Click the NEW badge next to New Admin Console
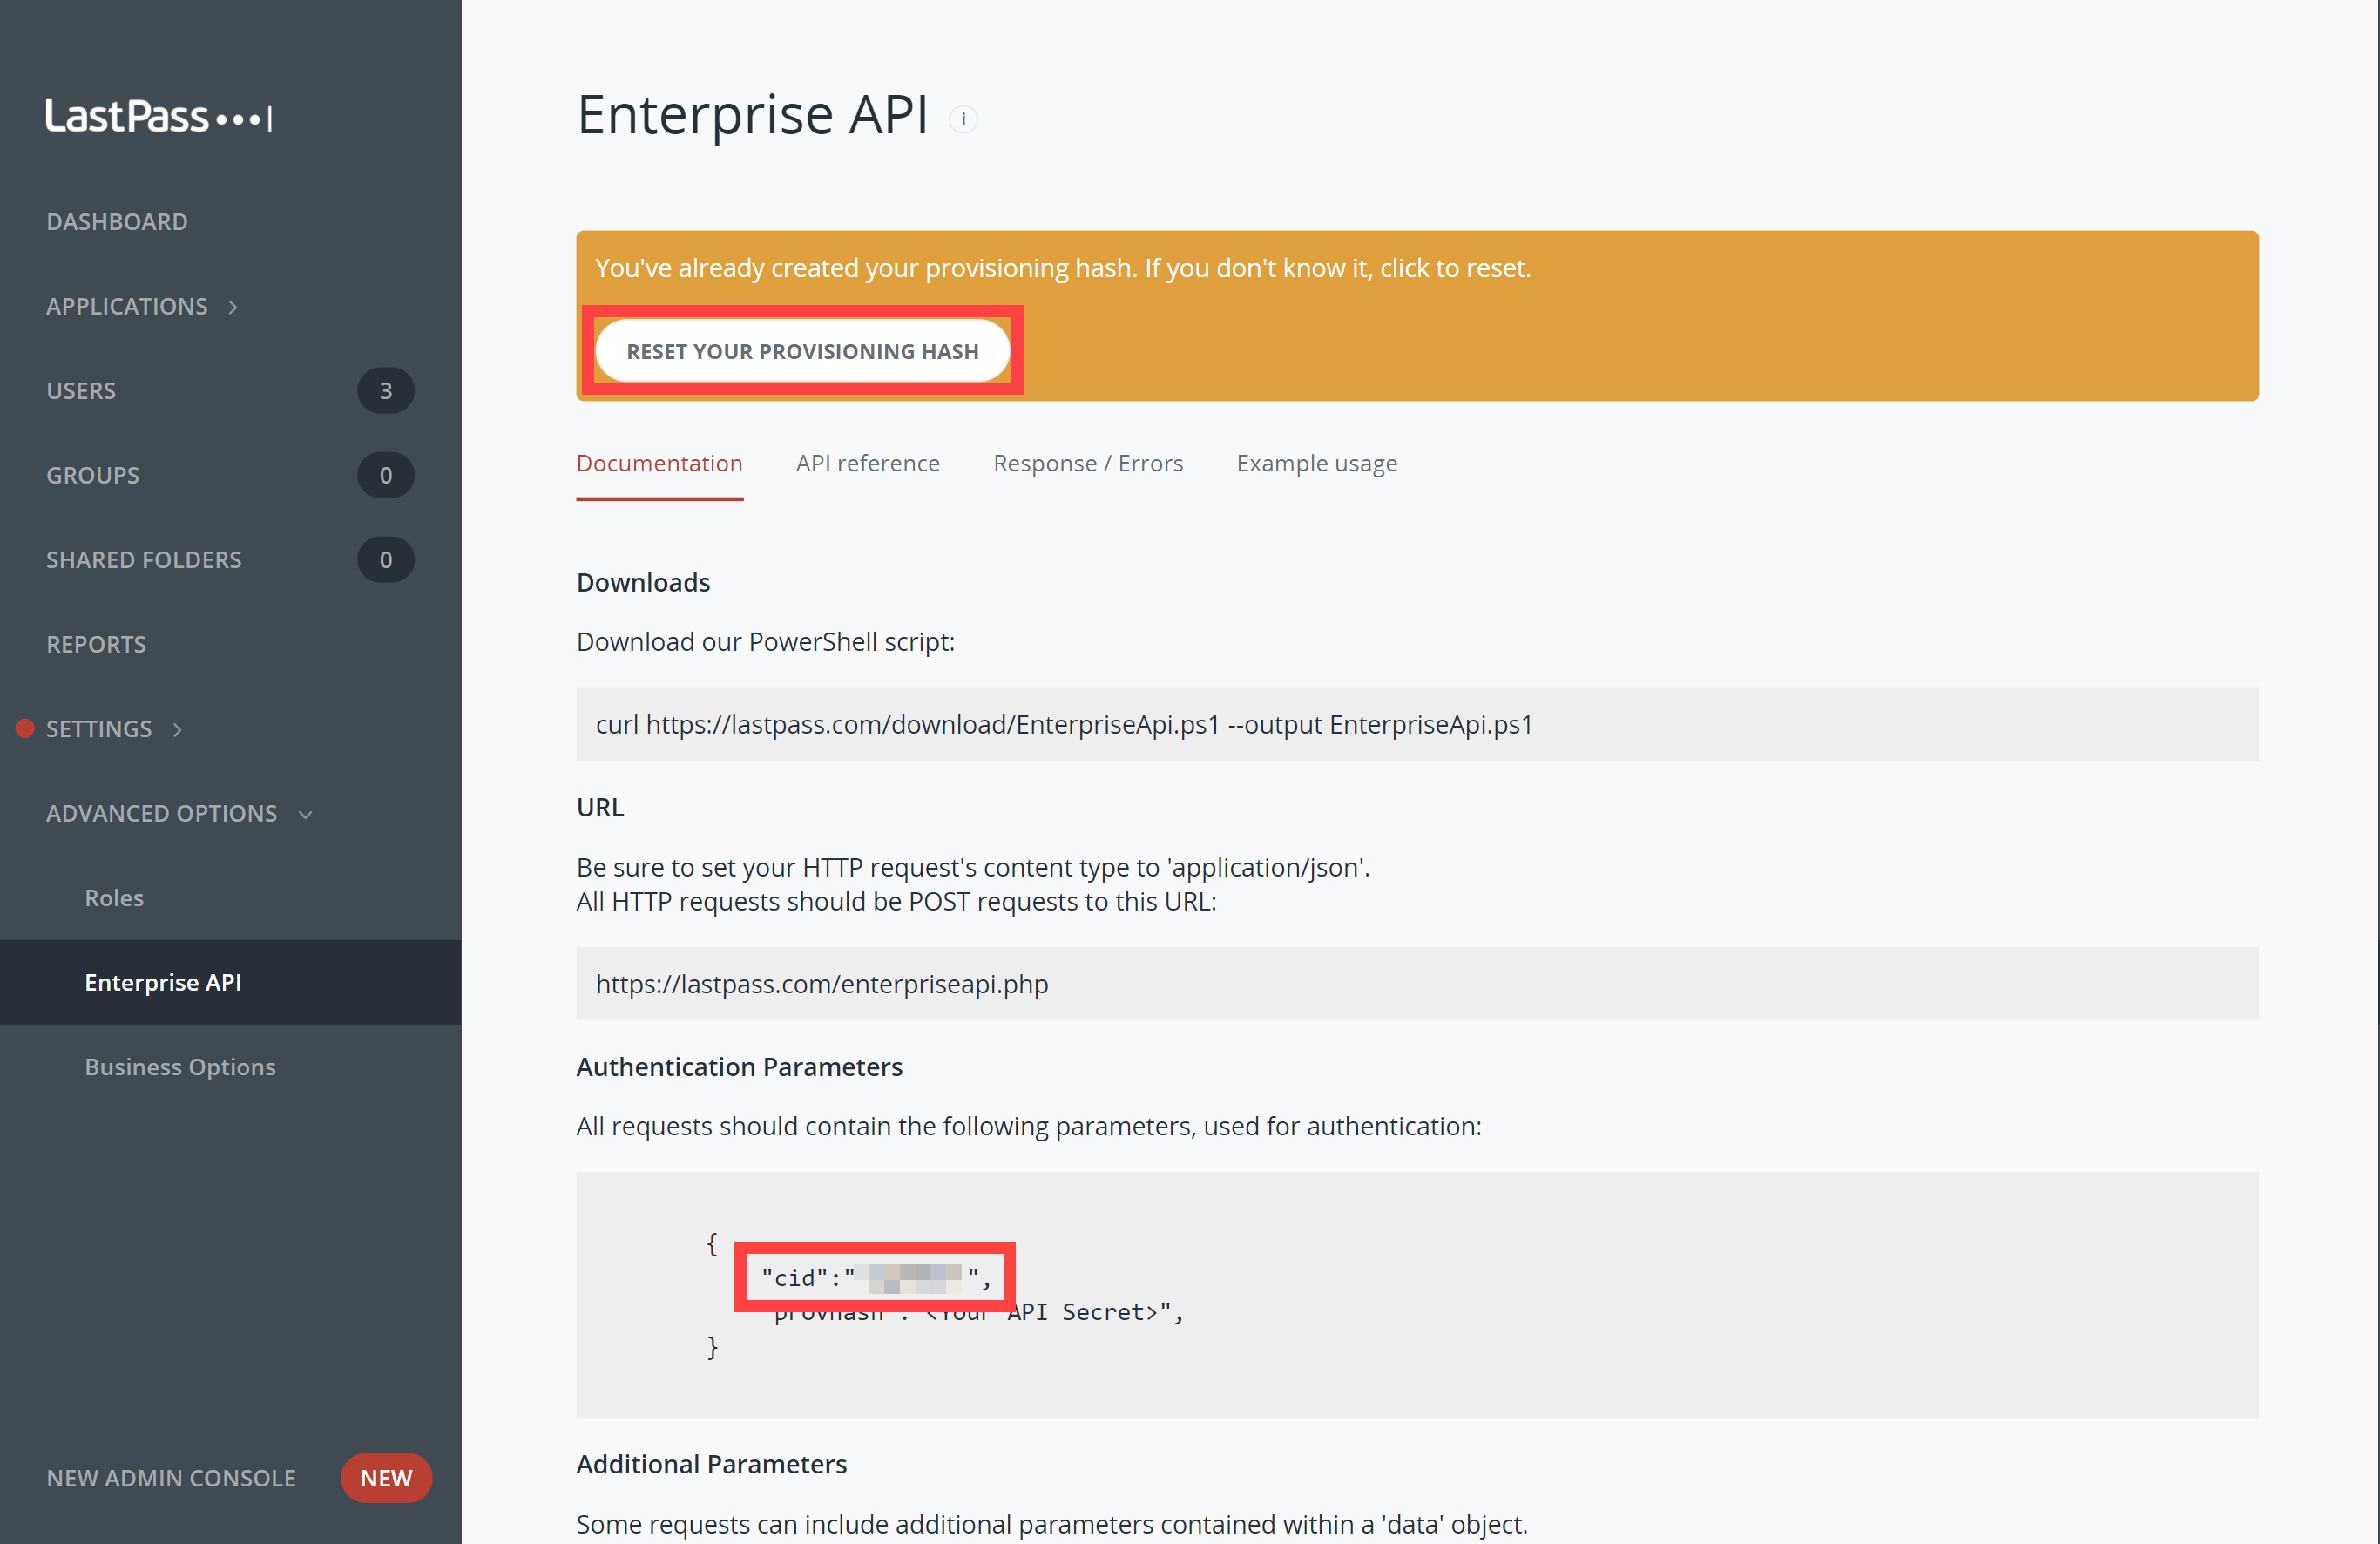The height and width of the screenshot is (1544, 2380). pyautogui.click(x=386, y=1477)
